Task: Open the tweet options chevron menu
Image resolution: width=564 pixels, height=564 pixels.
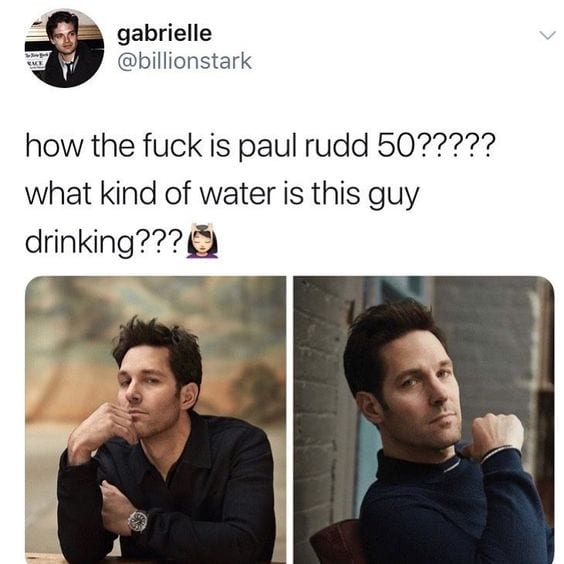Action: coord(547,35)
